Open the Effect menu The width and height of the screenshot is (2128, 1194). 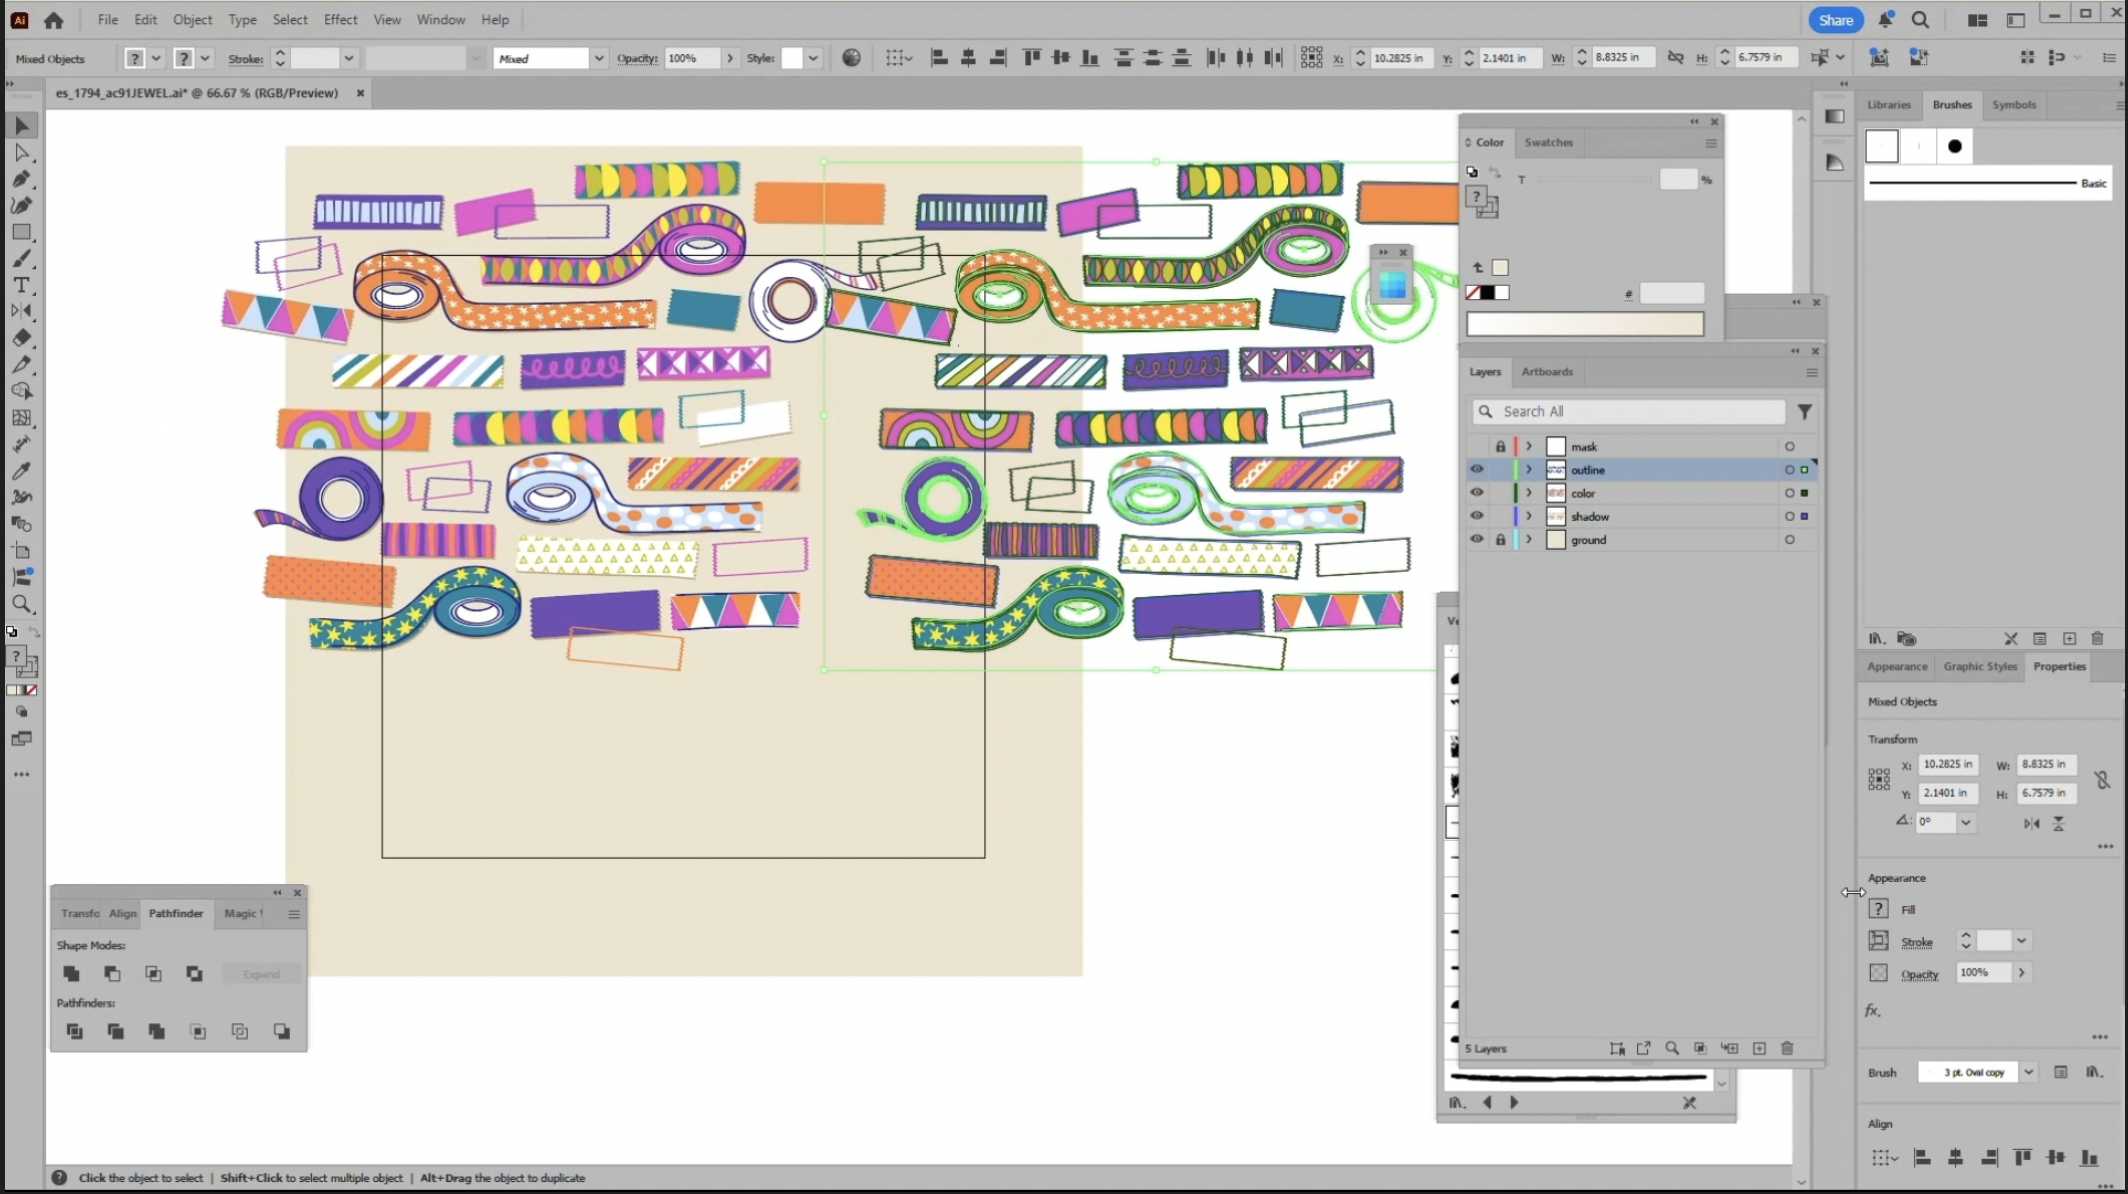click(x=340, y=19)
